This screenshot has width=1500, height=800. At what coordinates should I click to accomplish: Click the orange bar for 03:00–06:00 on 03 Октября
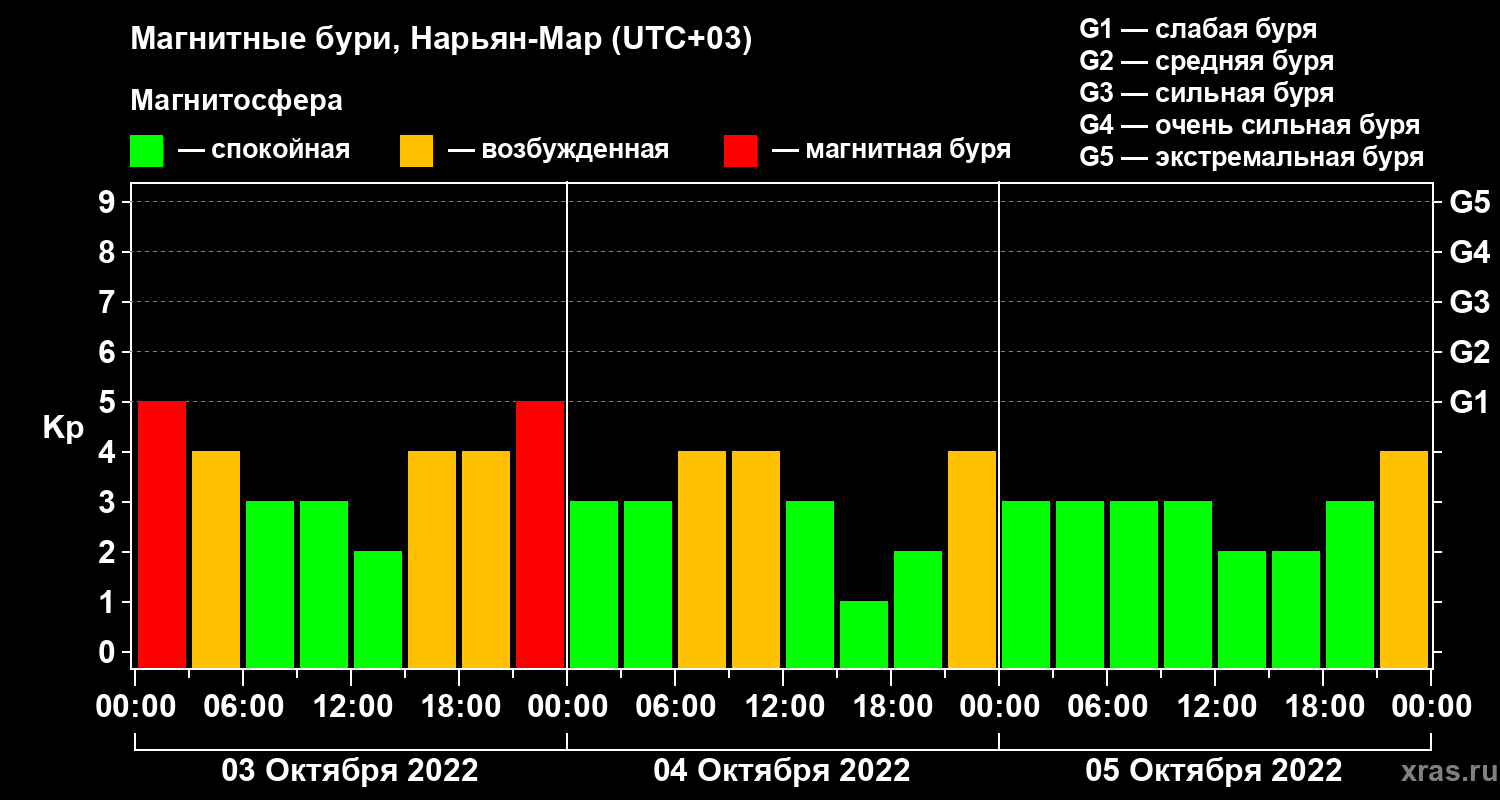[216, 559]
